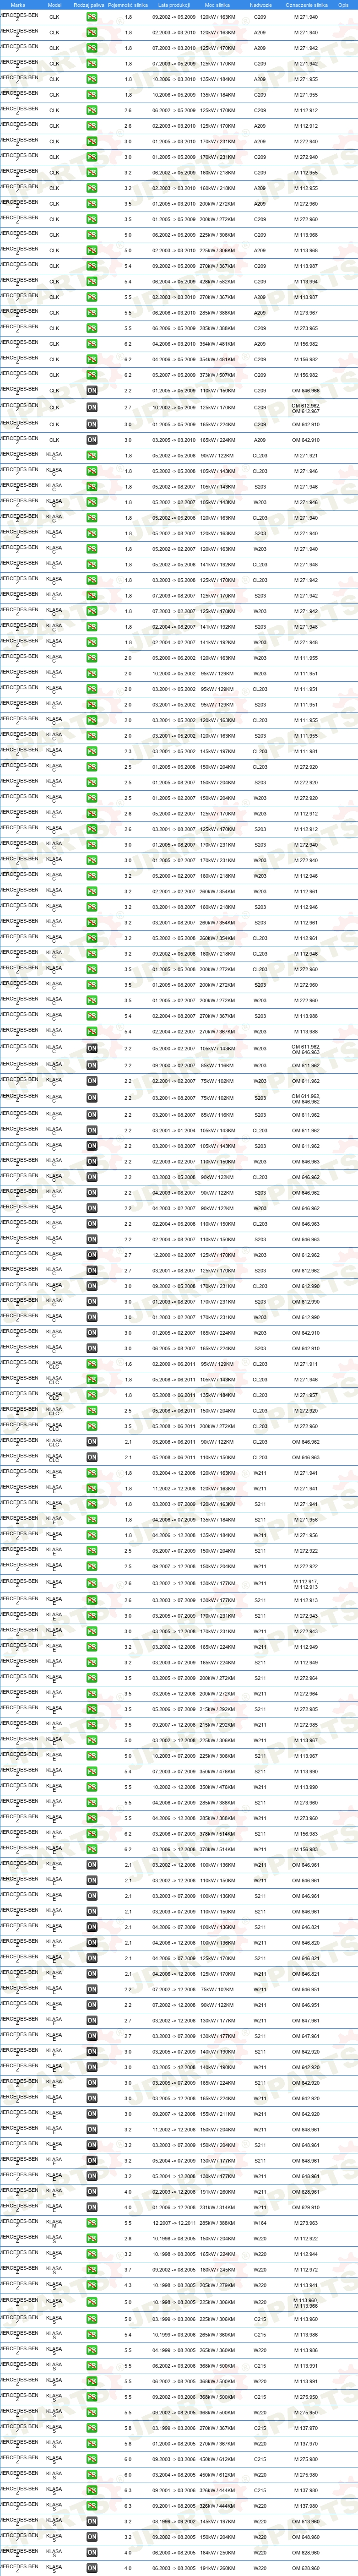358x2576 pixels.
Task: Select the 231kW / 314KM power cell
Action: [x=217, y=2207]
